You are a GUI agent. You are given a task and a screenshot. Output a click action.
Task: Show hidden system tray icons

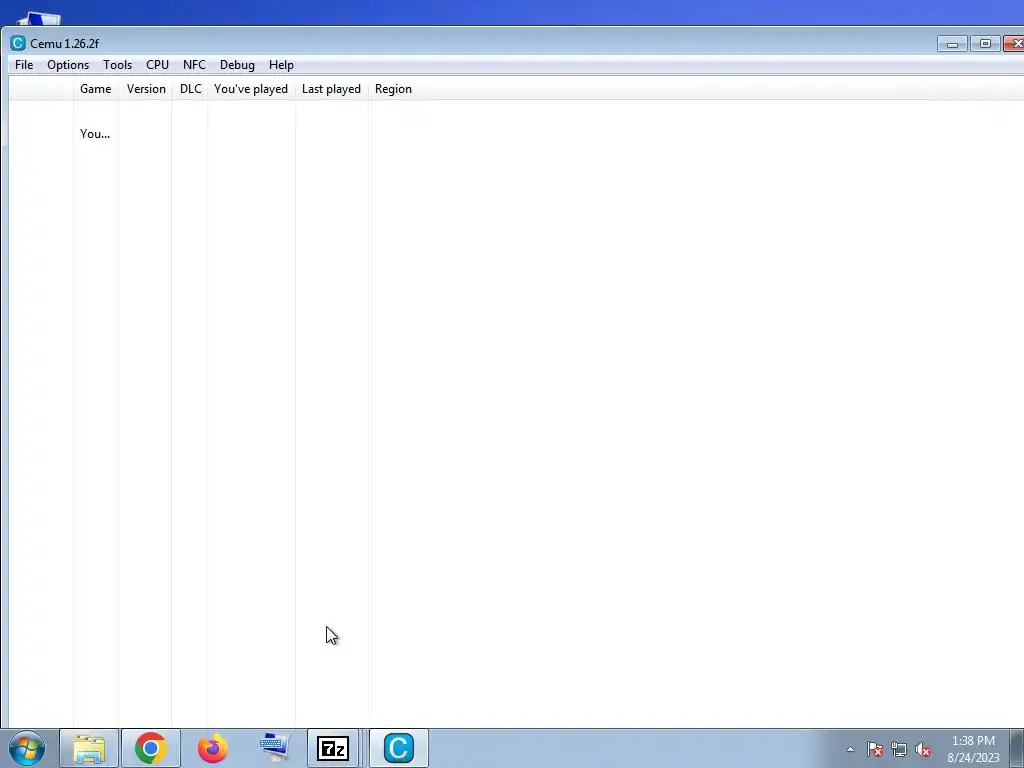tap(850, 749)
